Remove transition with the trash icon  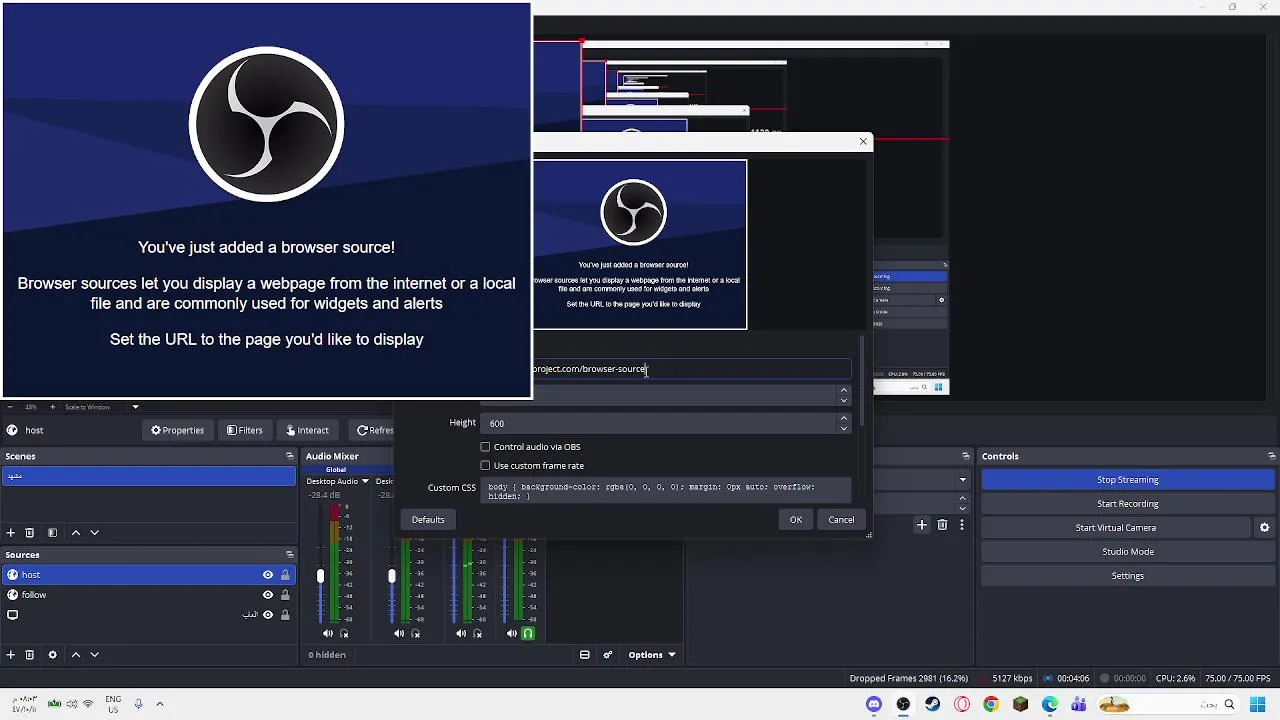click(942, 525)
